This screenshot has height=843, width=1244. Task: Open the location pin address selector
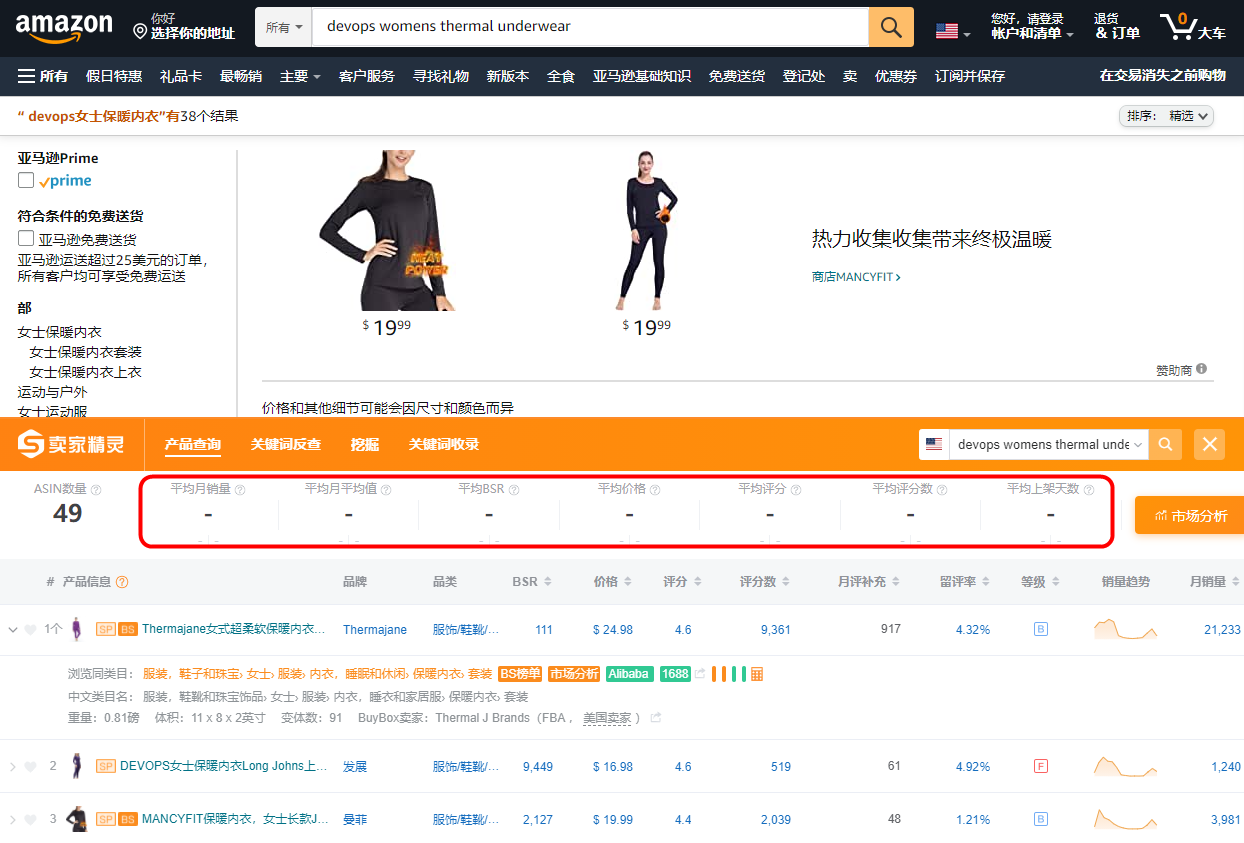click(x=185, y=26)
